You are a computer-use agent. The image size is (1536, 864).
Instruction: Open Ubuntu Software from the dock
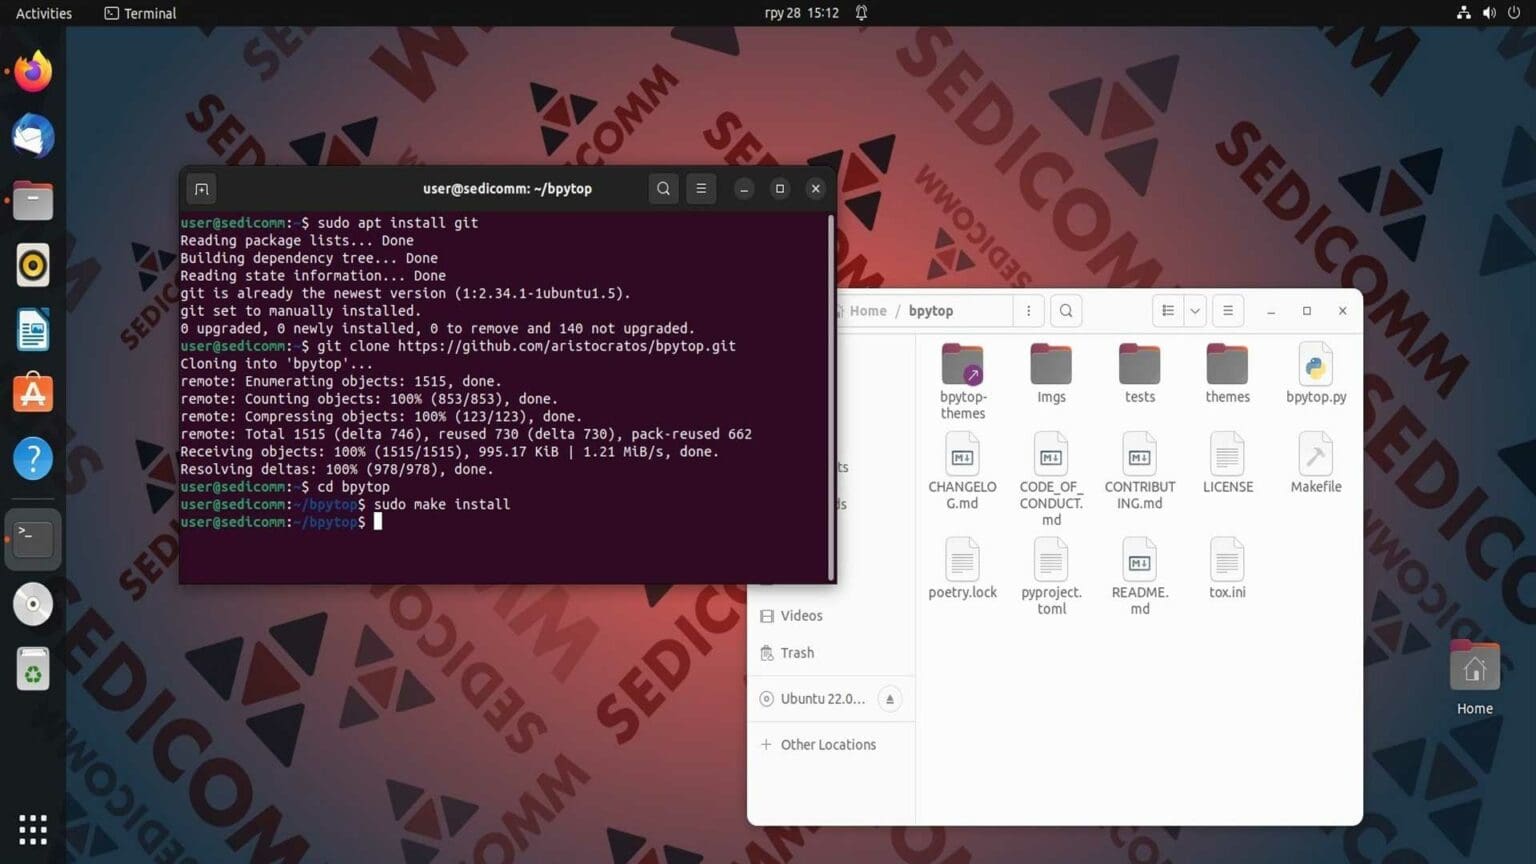point(33,394)
